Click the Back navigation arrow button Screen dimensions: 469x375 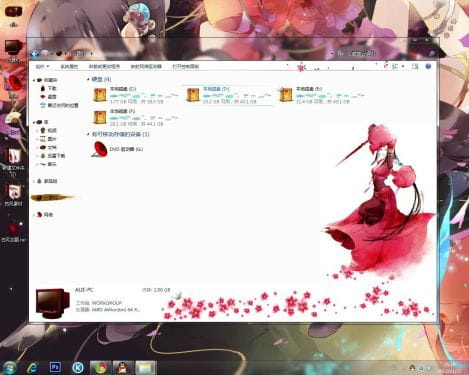click(x=35, y=53)
